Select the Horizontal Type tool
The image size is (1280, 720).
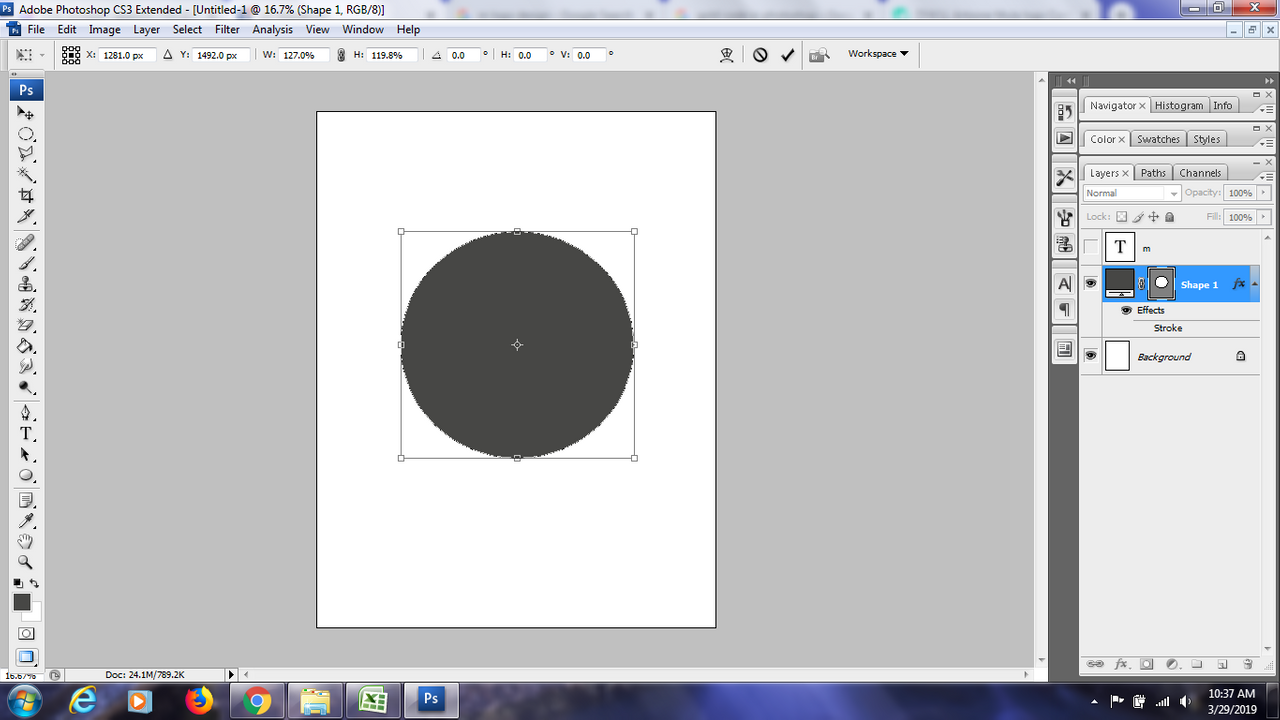[27, 433]
